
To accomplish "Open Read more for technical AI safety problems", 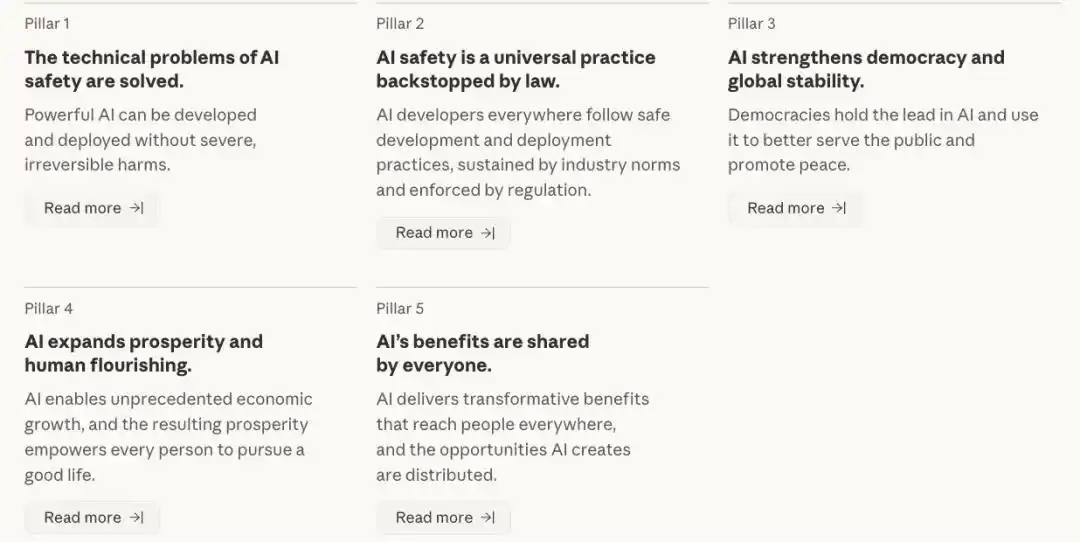I will click(x=92, y=208).
